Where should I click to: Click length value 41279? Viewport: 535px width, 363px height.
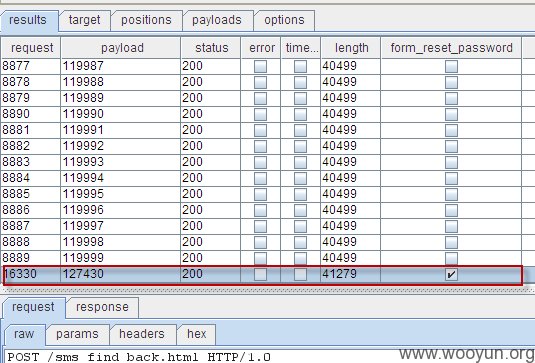point(351,274)
